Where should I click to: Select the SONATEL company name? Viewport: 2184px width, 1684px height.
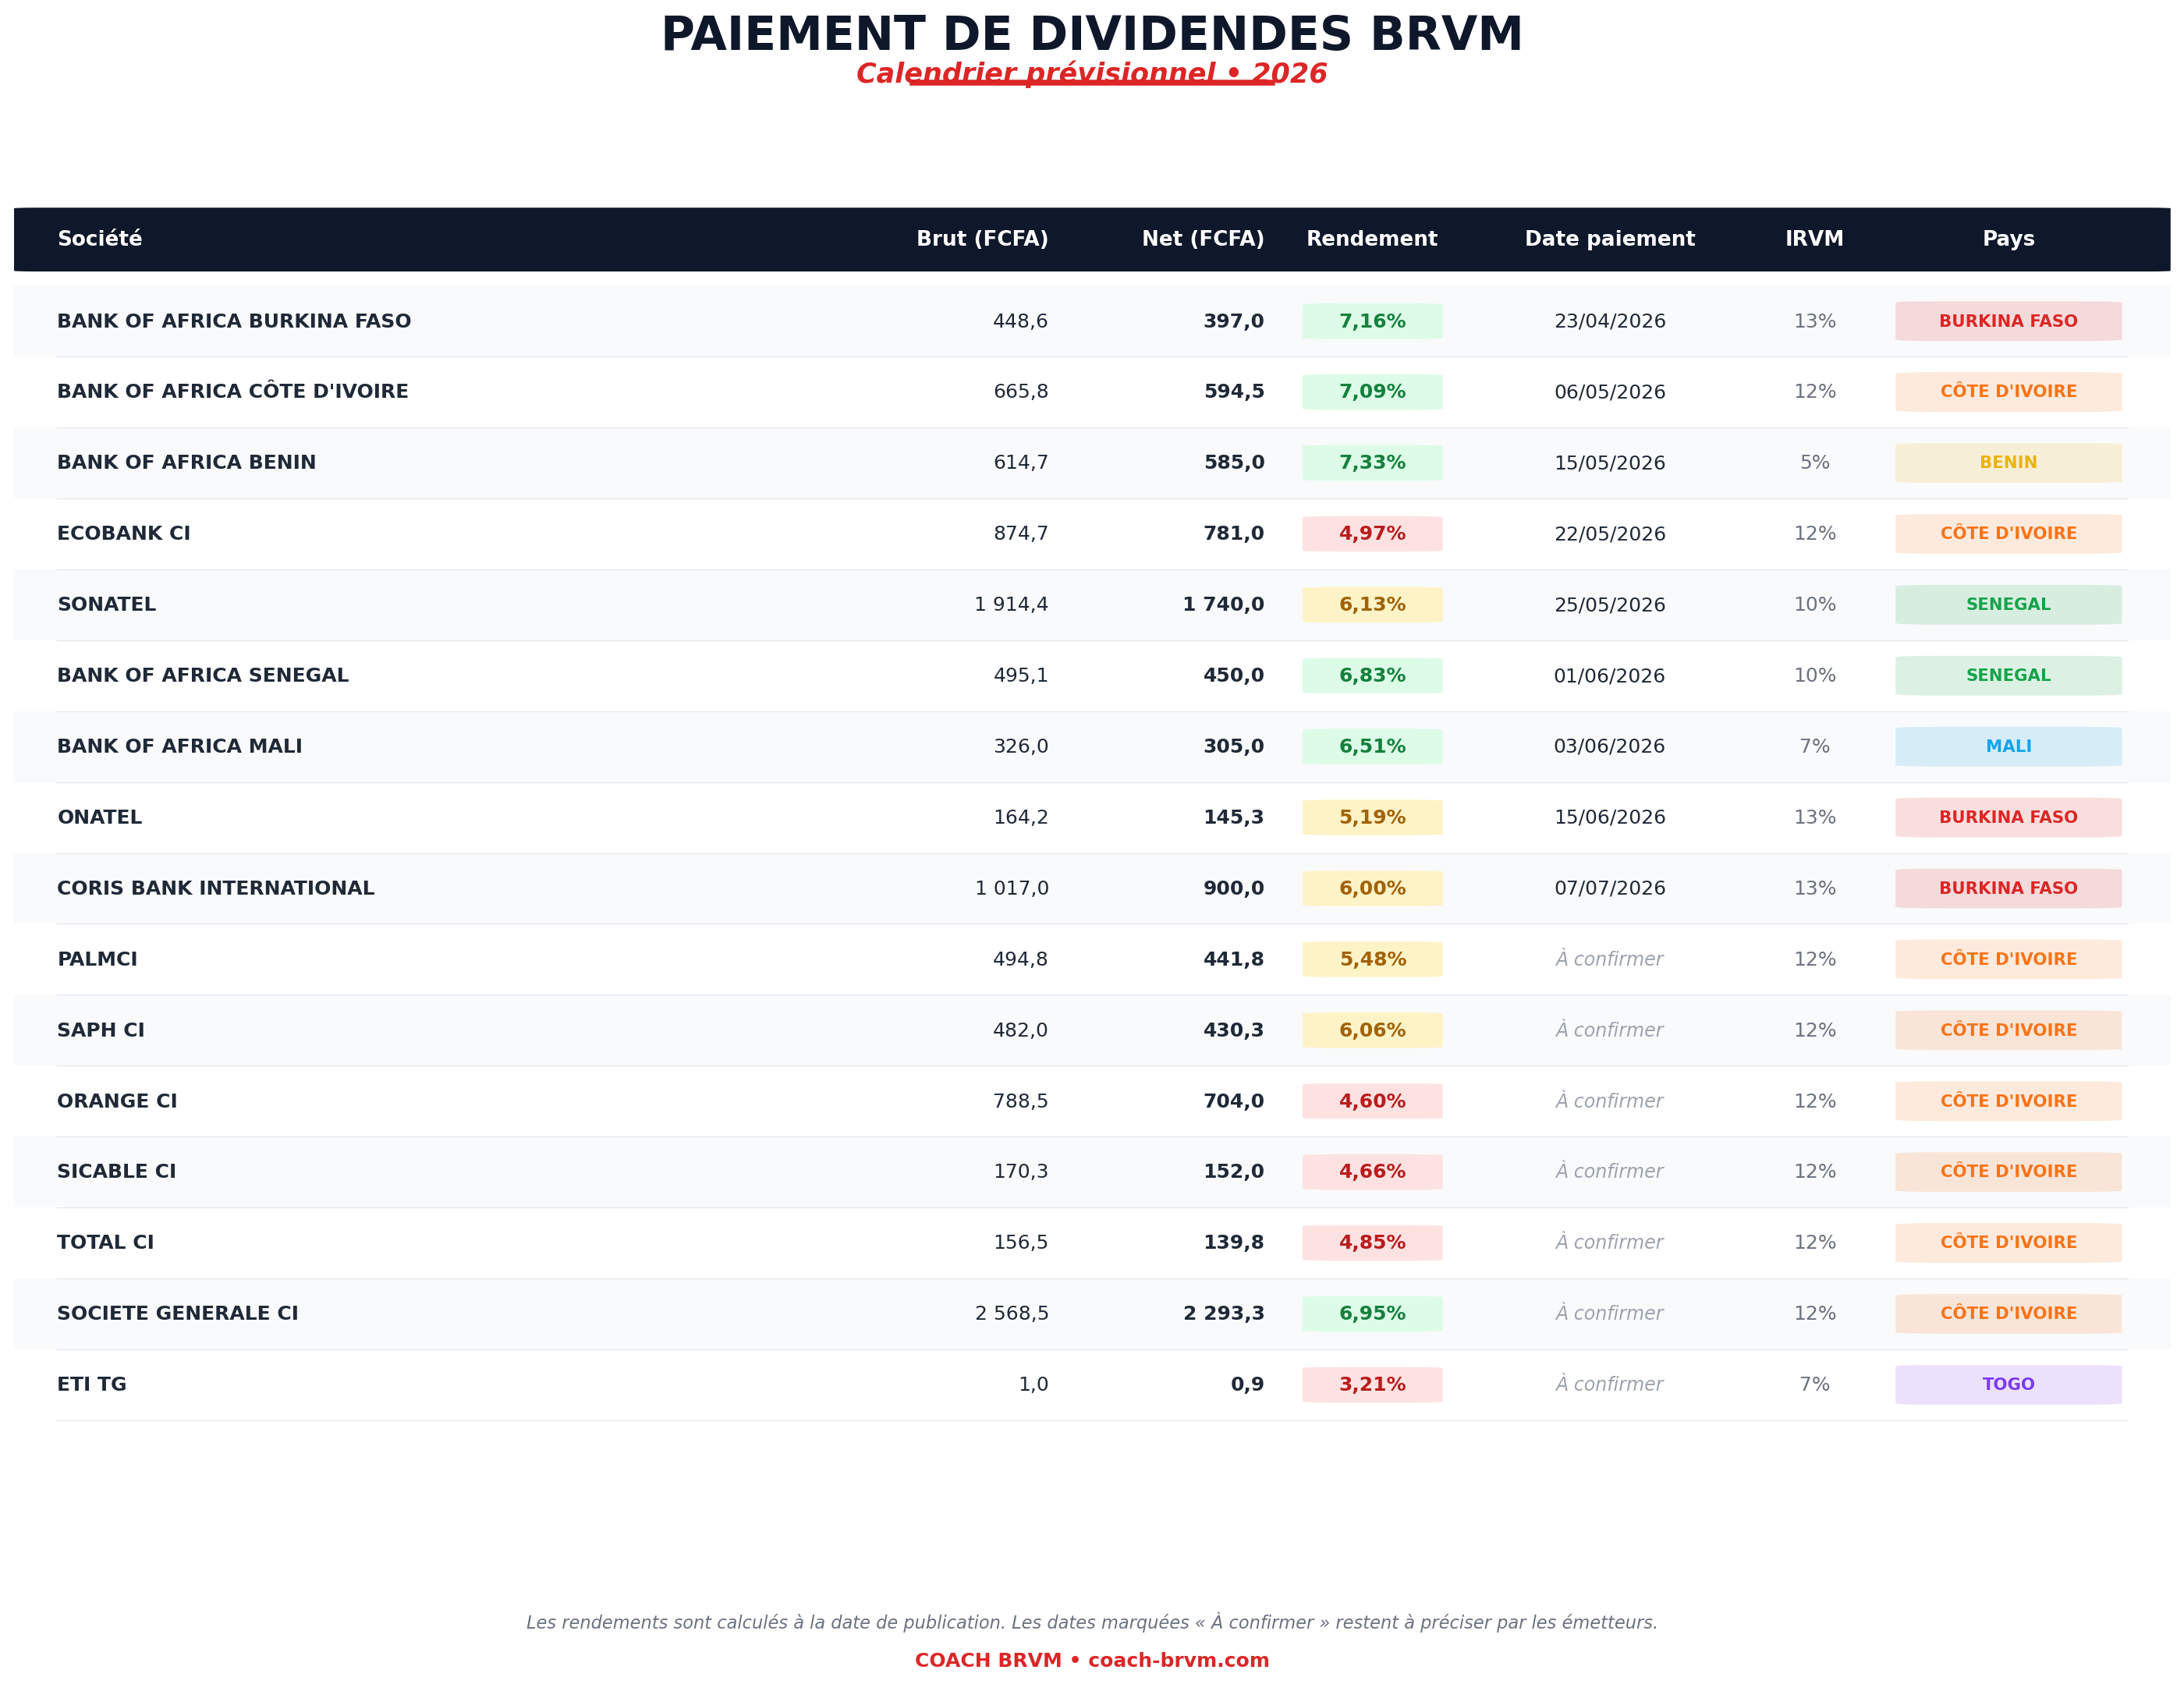point(106,604)
